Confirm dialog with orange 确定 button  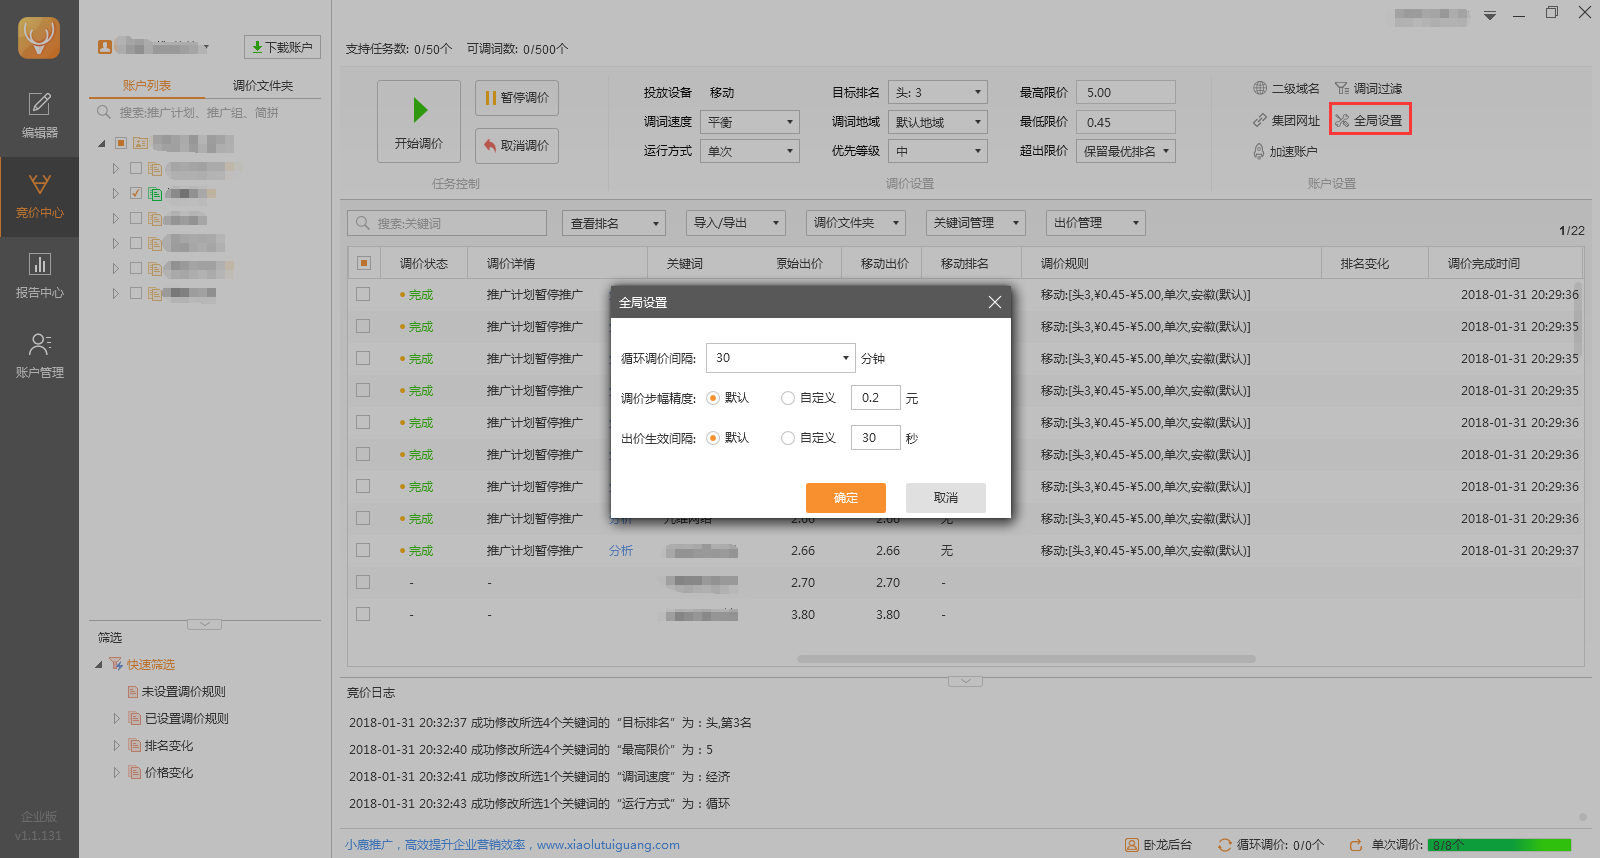click(x=846, y=498)
